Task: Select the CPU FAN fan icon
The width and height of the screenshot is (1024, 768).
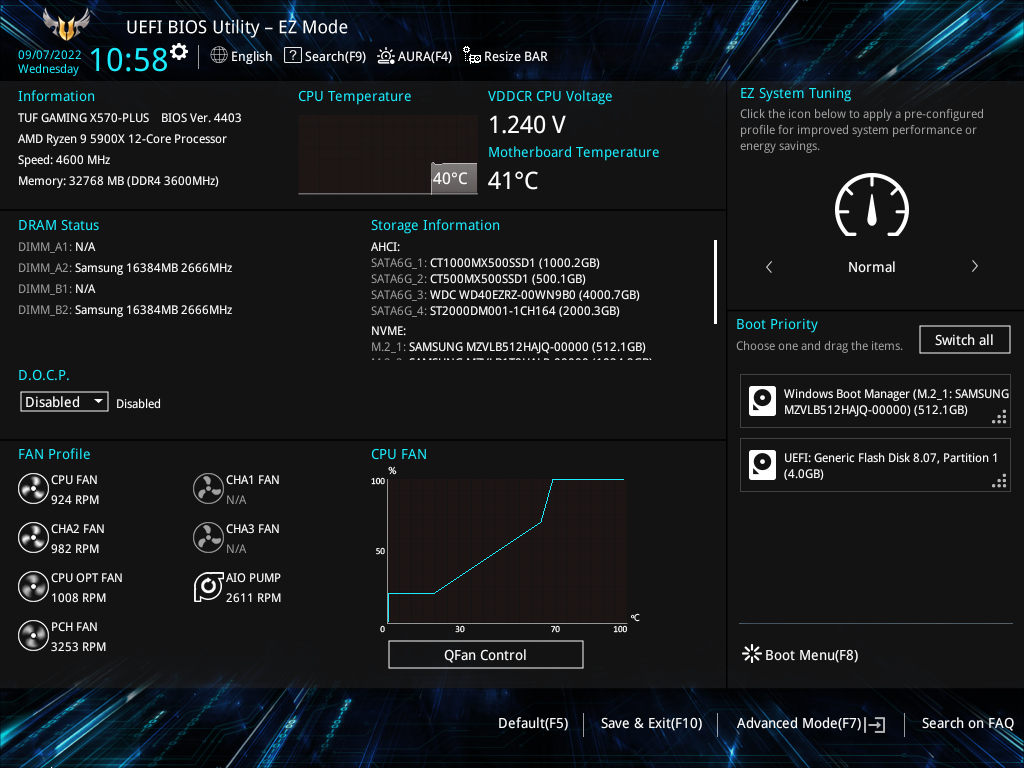Action: coord(33,488)
